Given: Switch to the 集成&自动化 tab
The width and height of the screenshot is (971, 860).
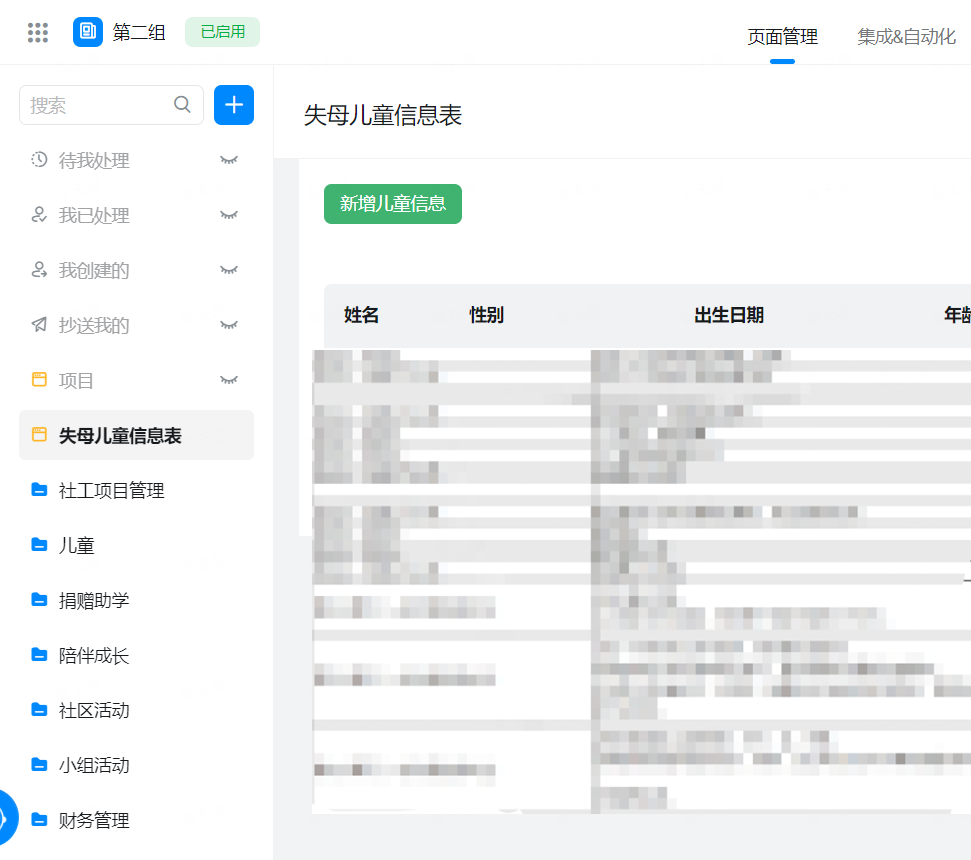Looking at the screenshot, I should pyautogui.click(x=906, y=37).
